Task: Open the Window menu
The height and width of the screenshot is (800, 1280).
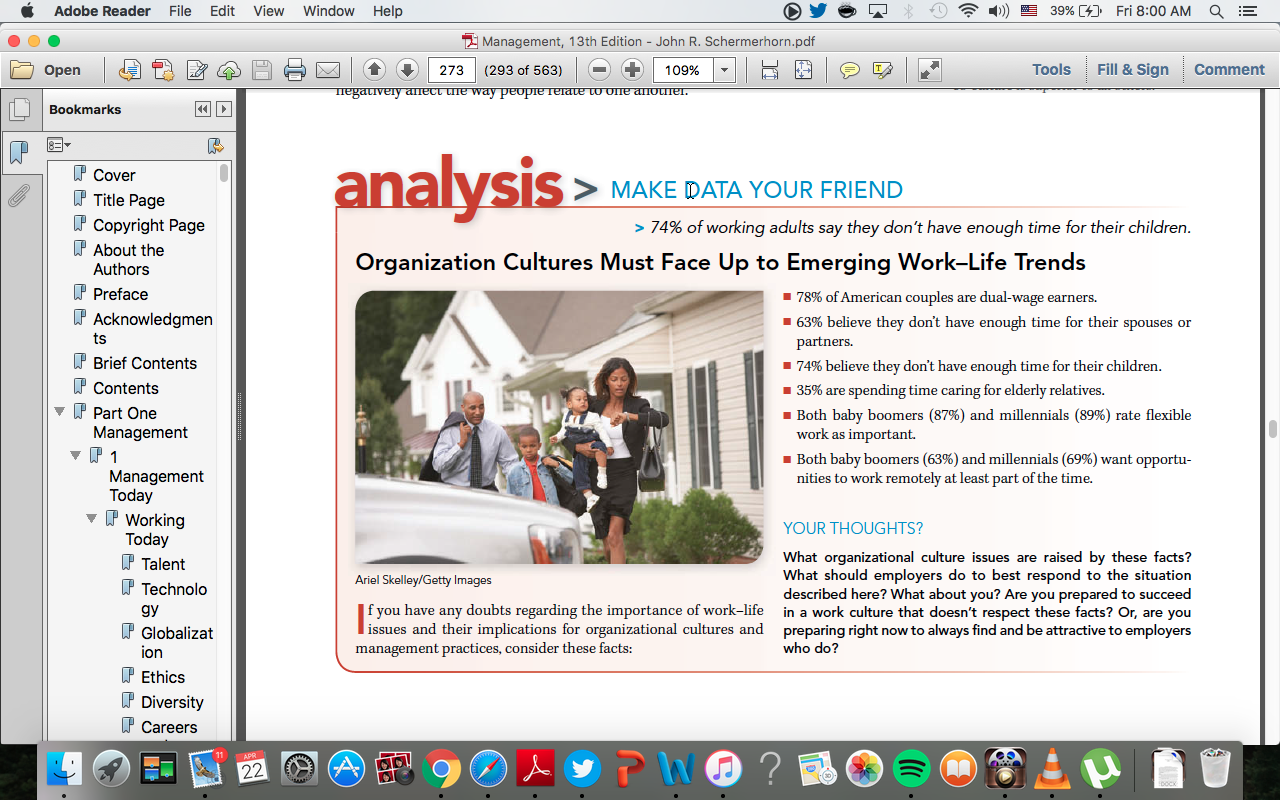Action: click(328, 11)
